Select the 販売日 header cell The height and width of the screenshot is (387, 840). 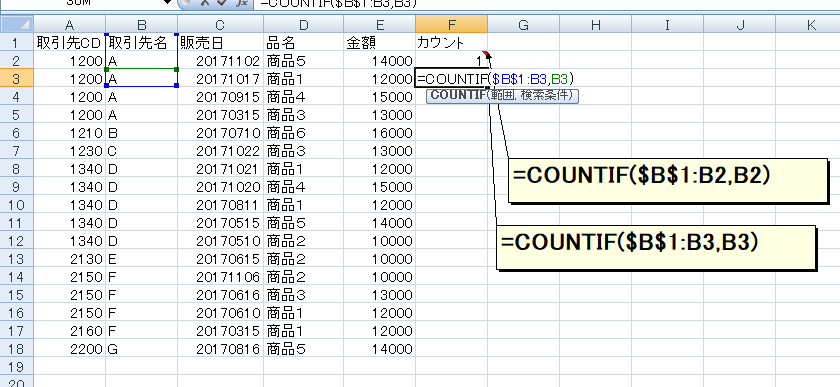click(220, 42)
